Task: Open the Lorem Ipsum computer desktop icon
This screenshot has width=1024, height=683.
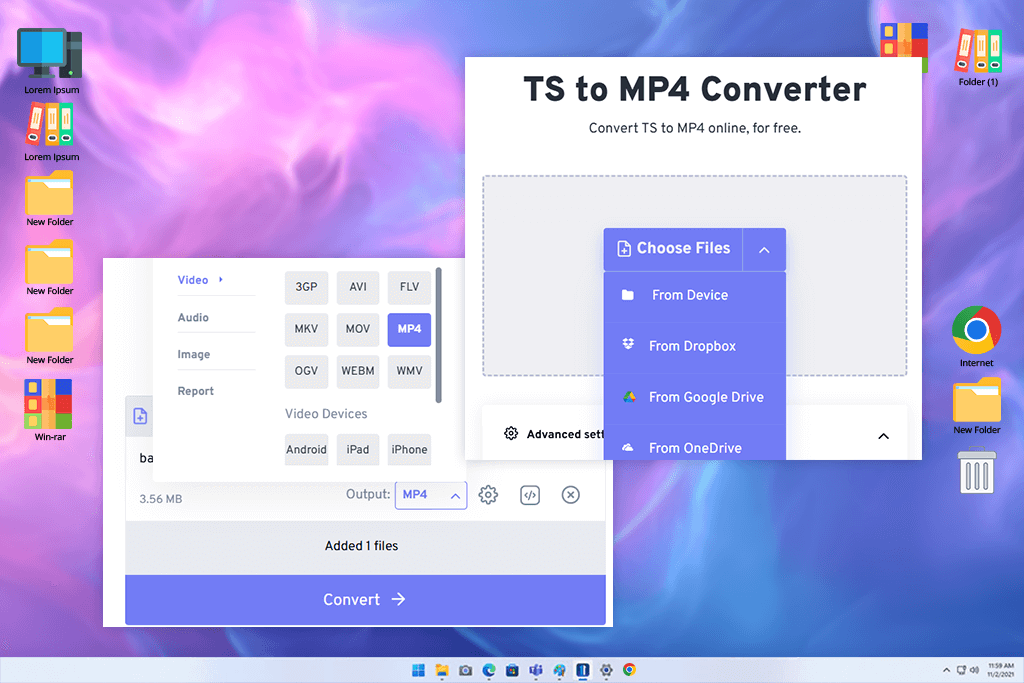Action: (51, 62)
